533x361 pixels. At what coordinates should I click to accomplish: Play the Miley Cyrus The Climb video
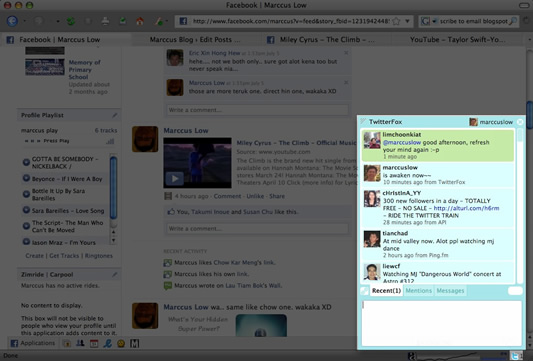coord(175,178)
